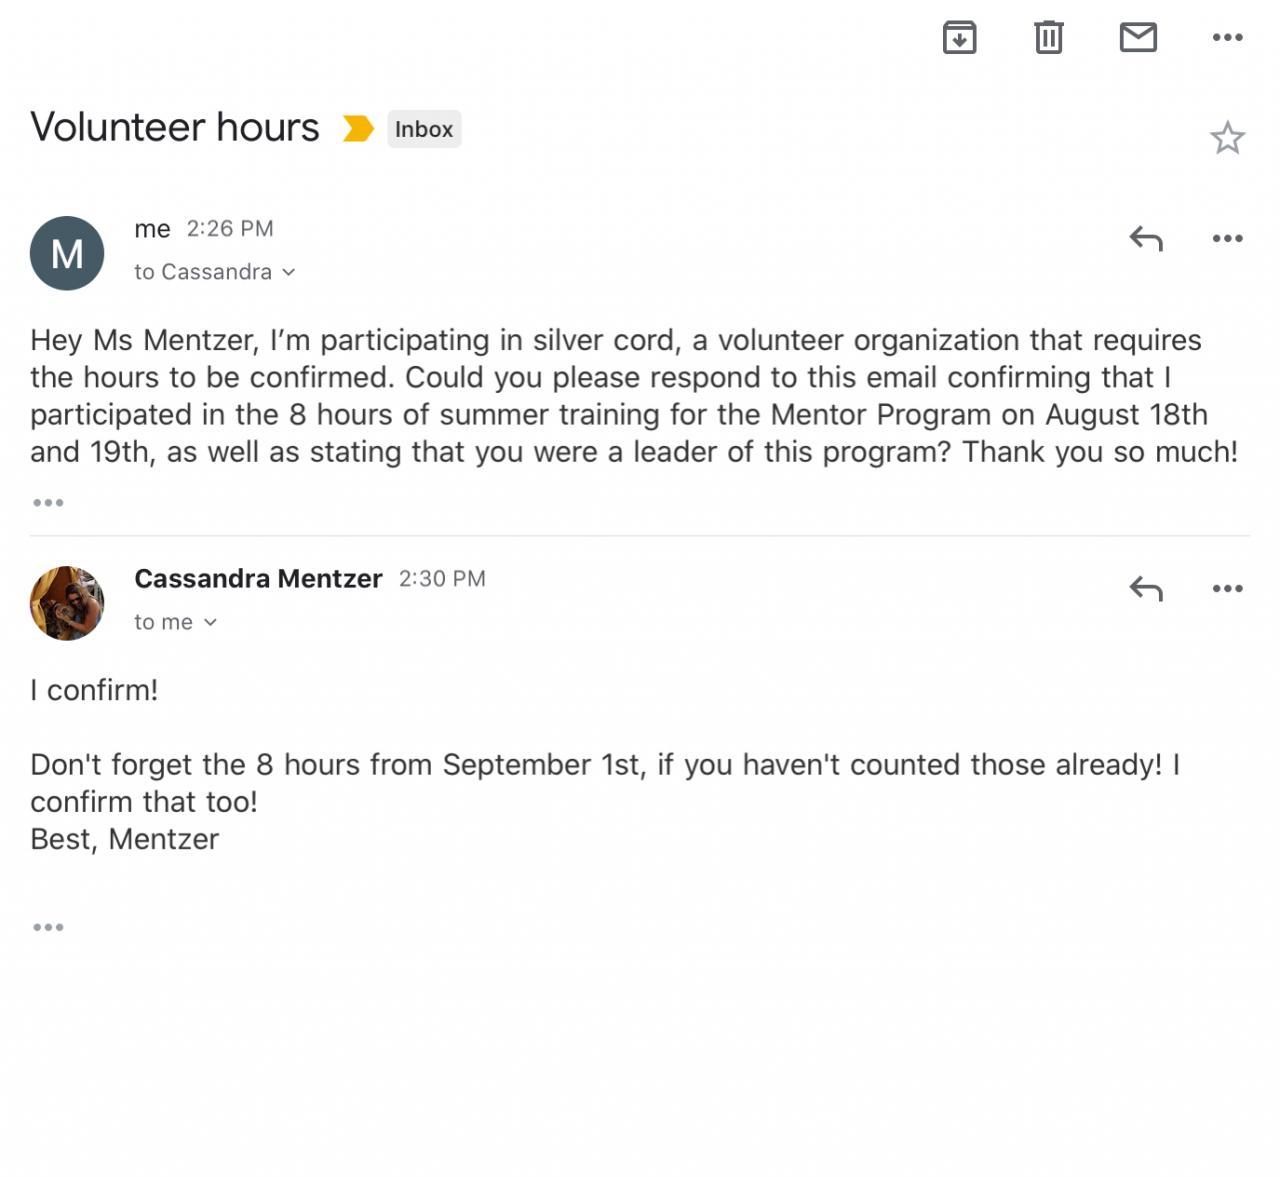
Task: Click the 'me' sender name
Action: pyautogui.click(x=152, y=229)
